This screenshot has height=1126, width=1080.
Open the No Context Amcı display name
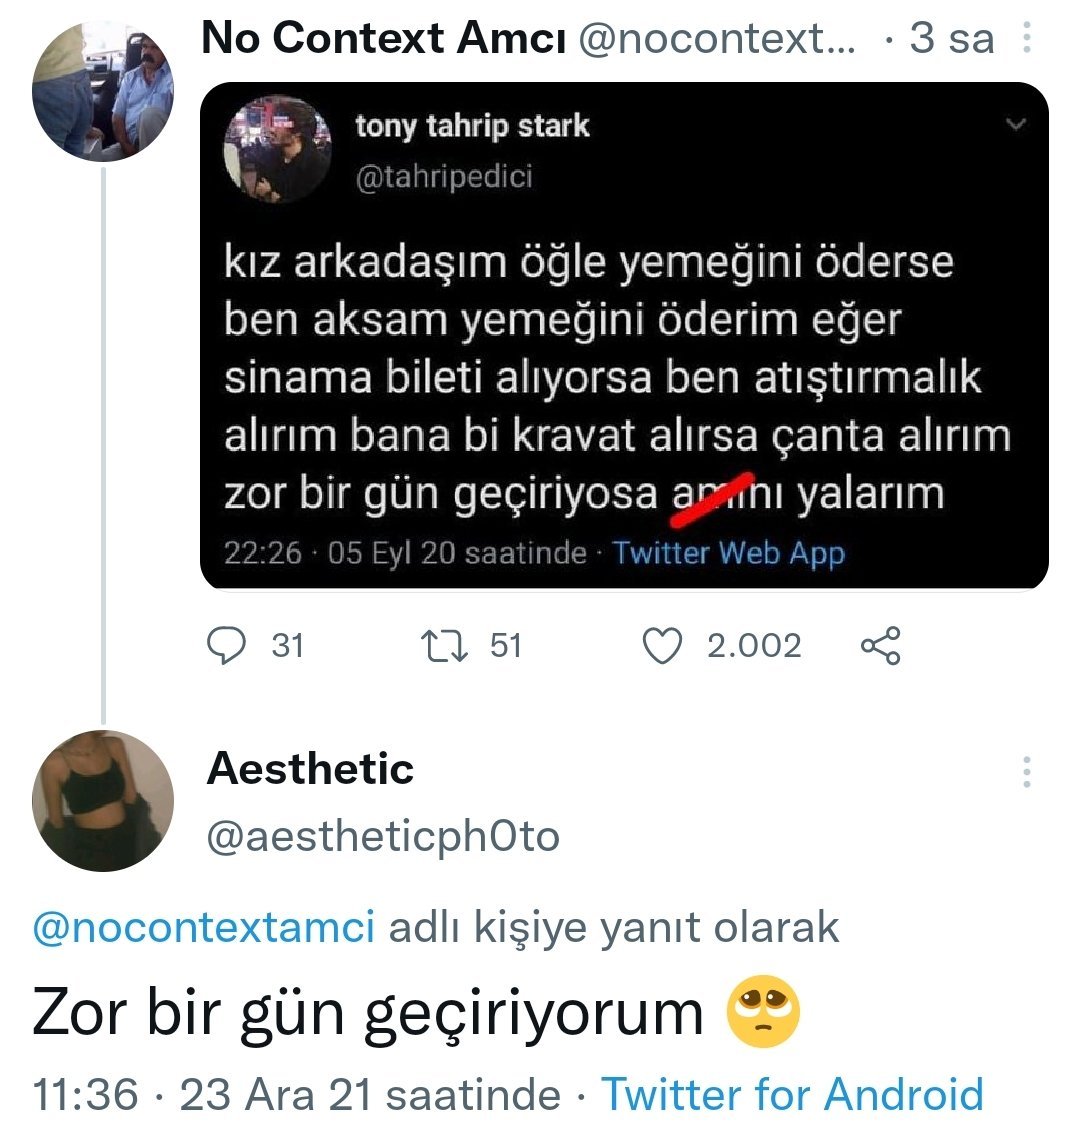(384, 39)
